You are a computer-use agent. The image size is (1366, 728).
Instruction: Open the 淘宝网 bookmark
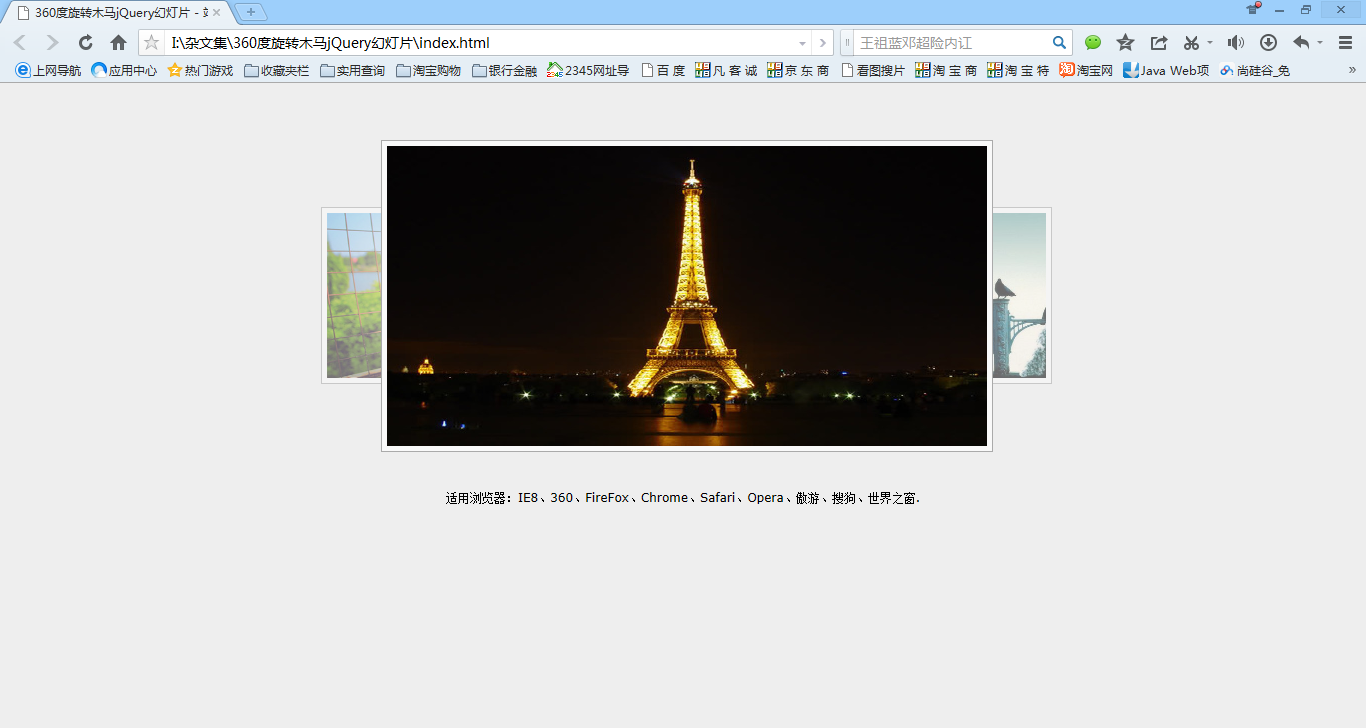(x=1086, y=70)
